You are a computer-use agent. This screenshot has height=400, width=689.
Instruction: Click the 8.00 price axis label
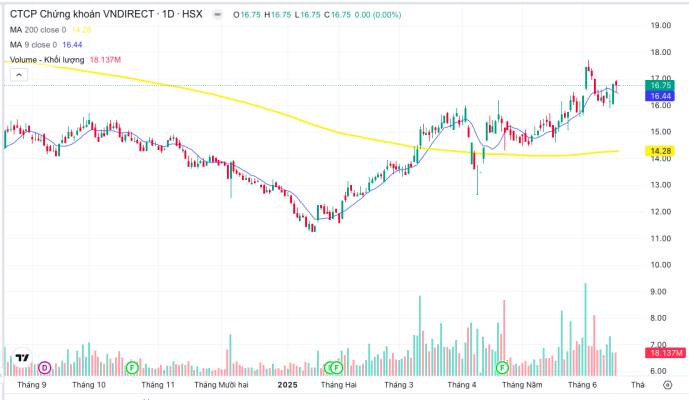[x=658, y=318]
